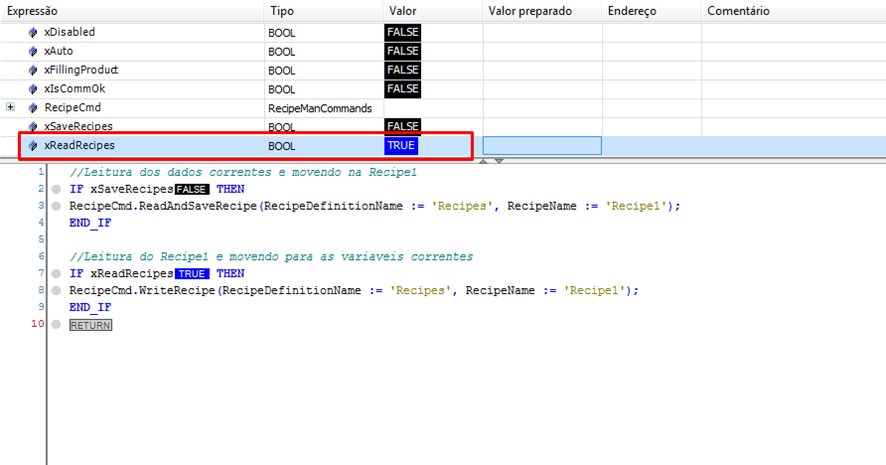
Task: Toggle the TRUE value of xReadRecipes
Action: point(401,146)
